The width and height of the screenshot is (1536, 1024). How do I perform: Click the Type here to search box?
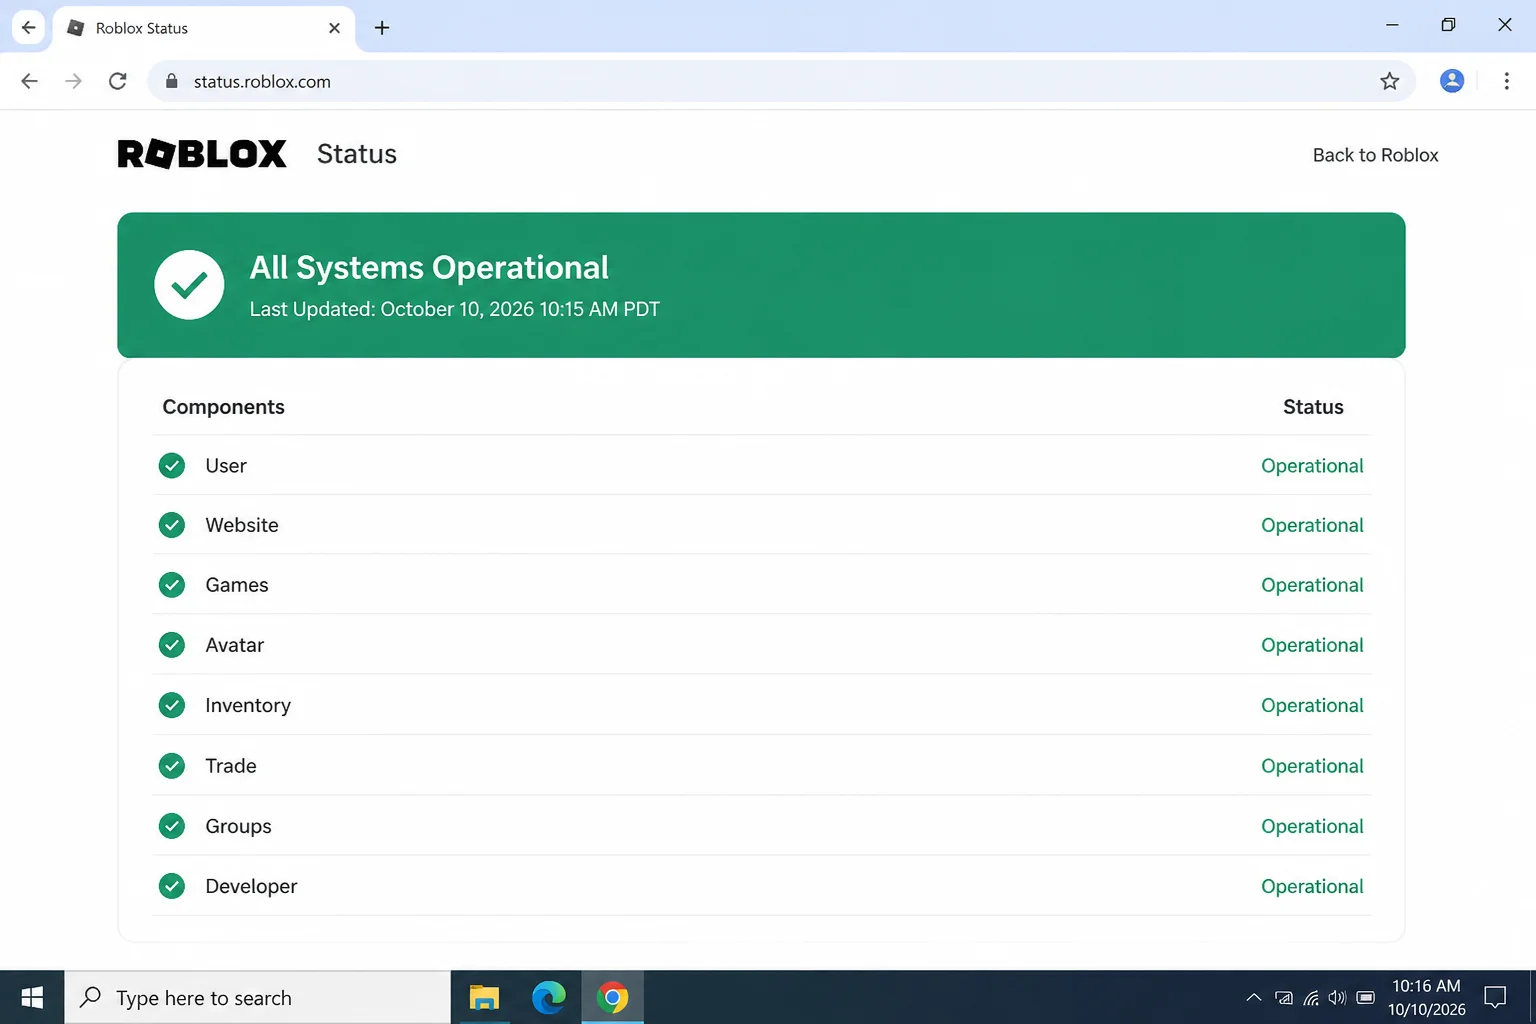pos(258,997)
